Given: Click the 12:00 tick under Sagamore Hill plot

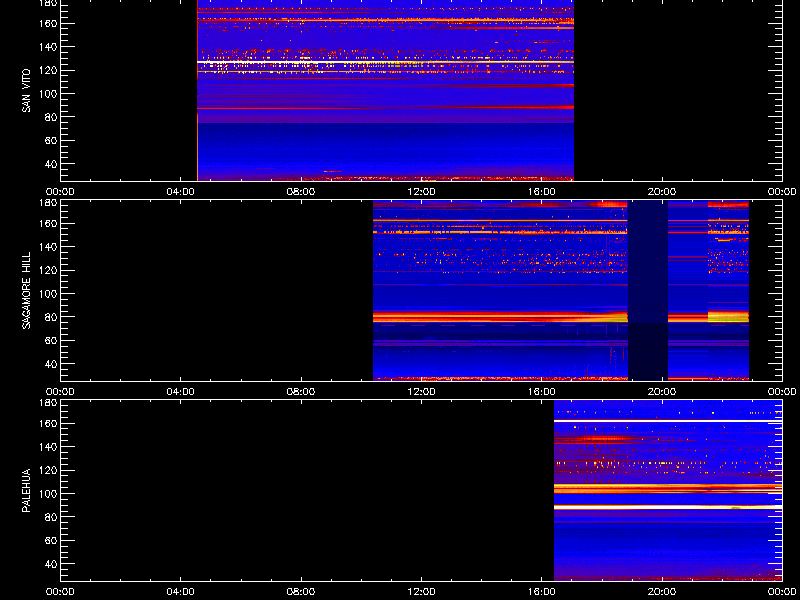Looking at the screenshot, I should (421, 392).
